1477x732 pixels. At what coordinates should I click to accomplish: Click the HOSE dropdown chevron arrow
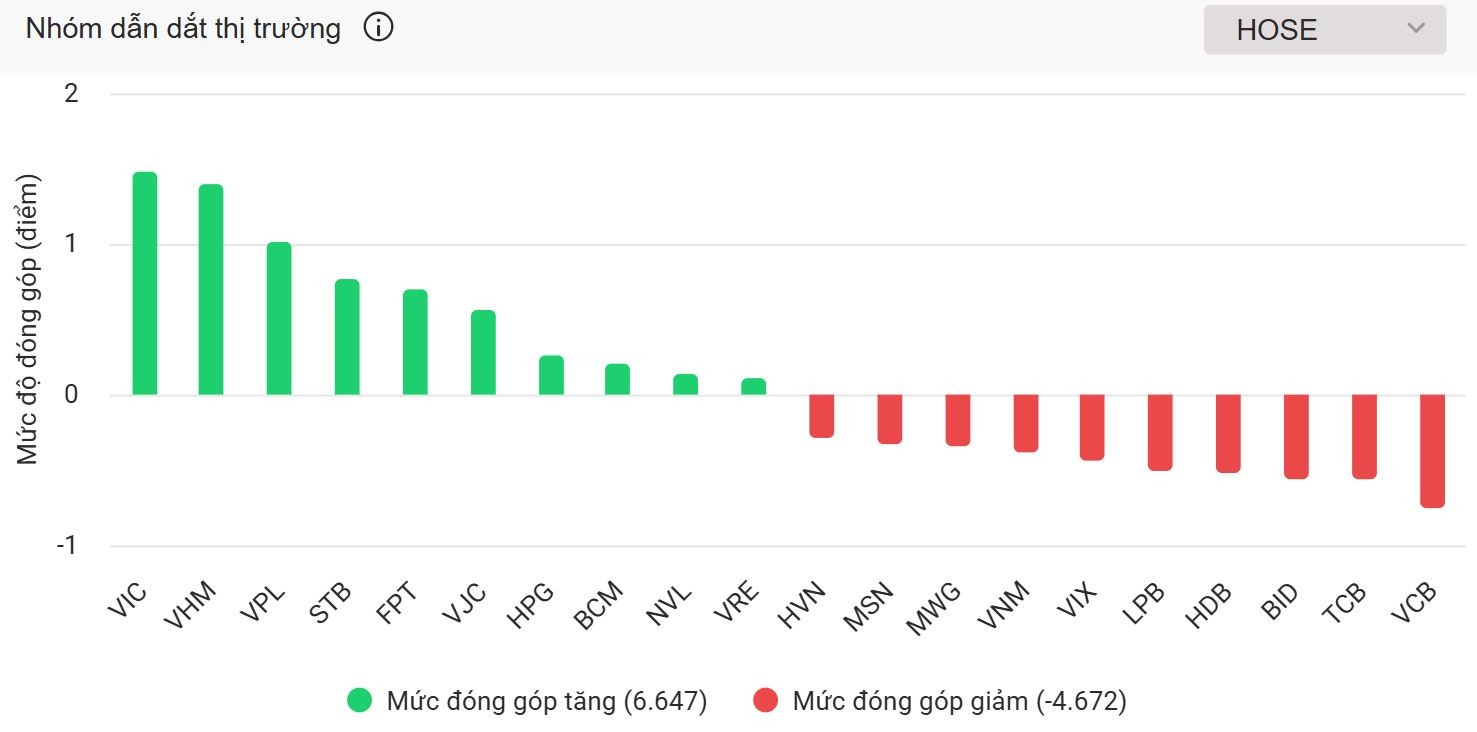(x=1415, y=29)
